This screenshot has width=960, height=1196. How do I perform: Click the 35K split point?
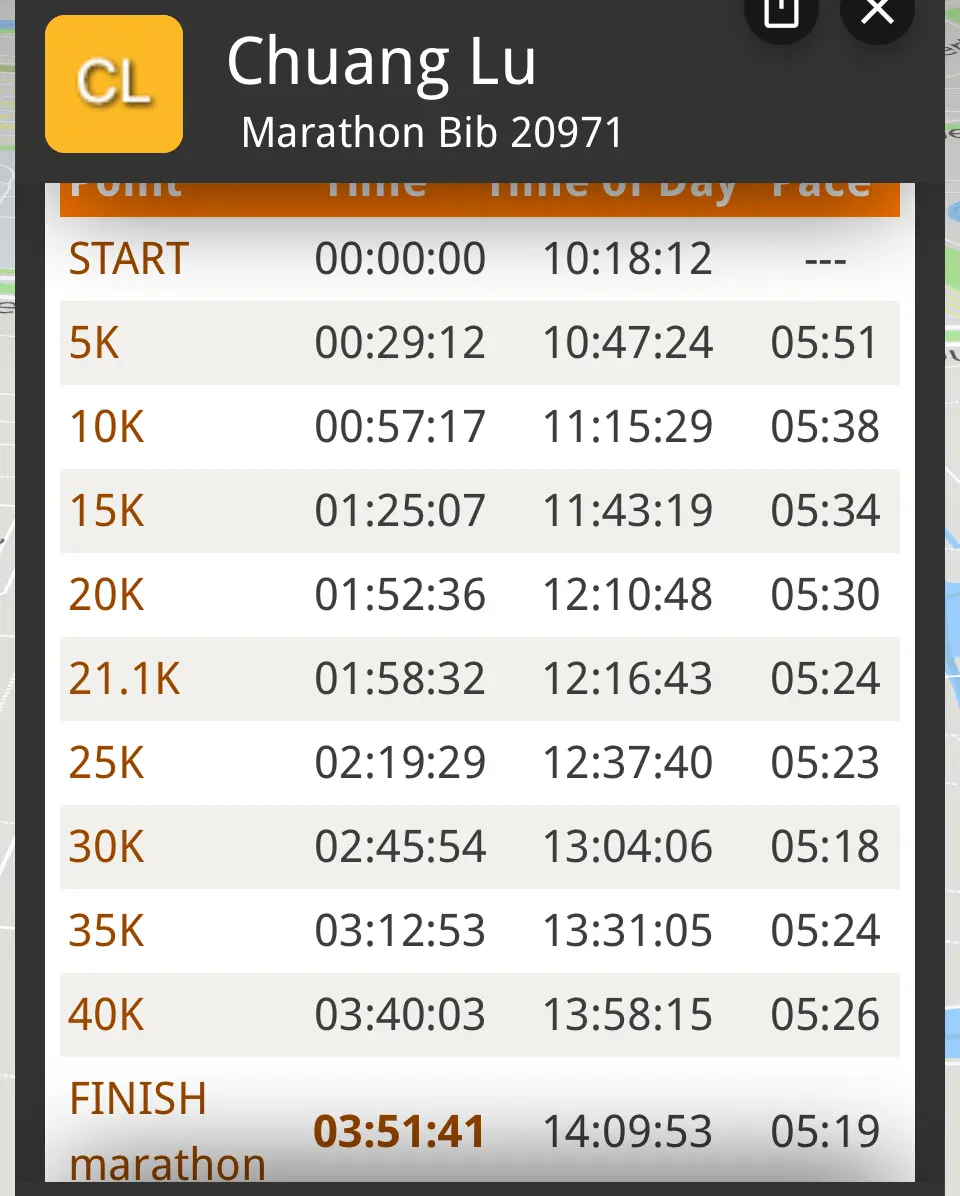pyautogui.click(x=107, y=932)
